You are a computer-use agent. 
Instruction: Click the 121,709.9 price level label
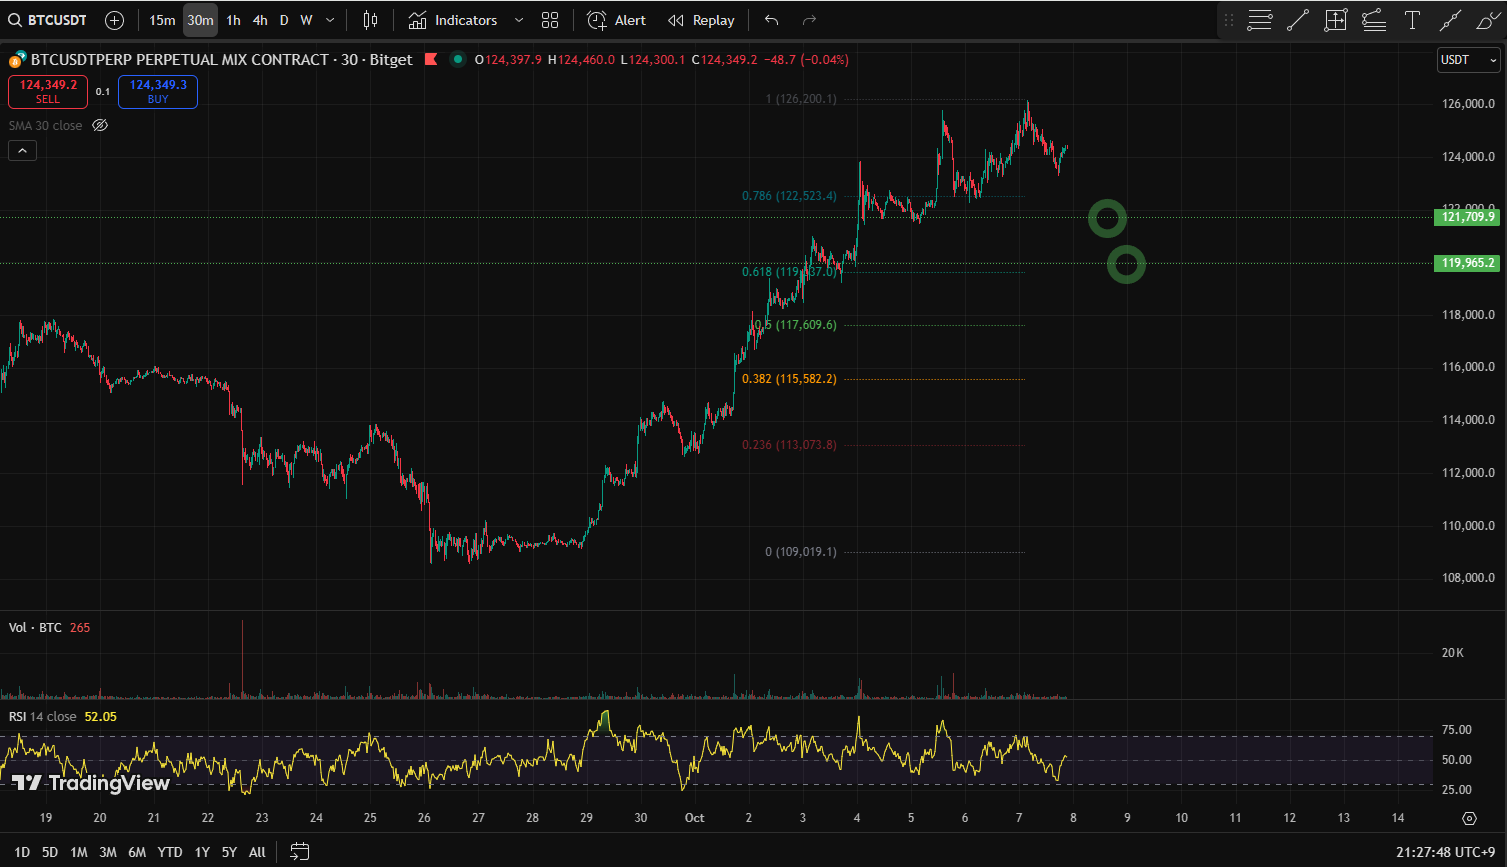click(1466, 217)
